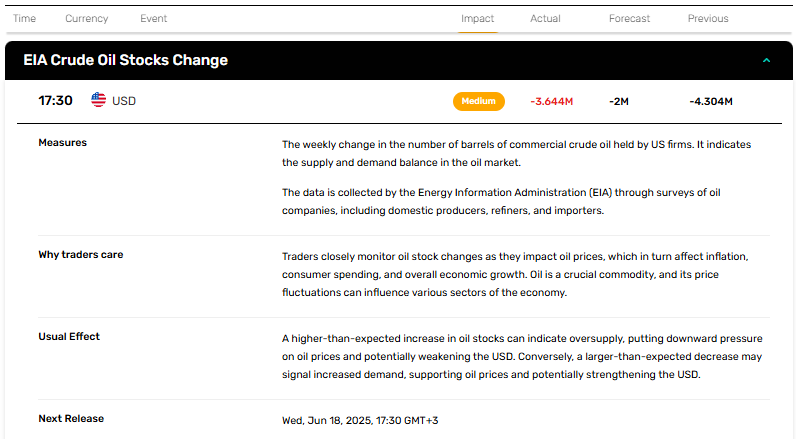Click the previous value -4.304M

(x=711, y=102)
